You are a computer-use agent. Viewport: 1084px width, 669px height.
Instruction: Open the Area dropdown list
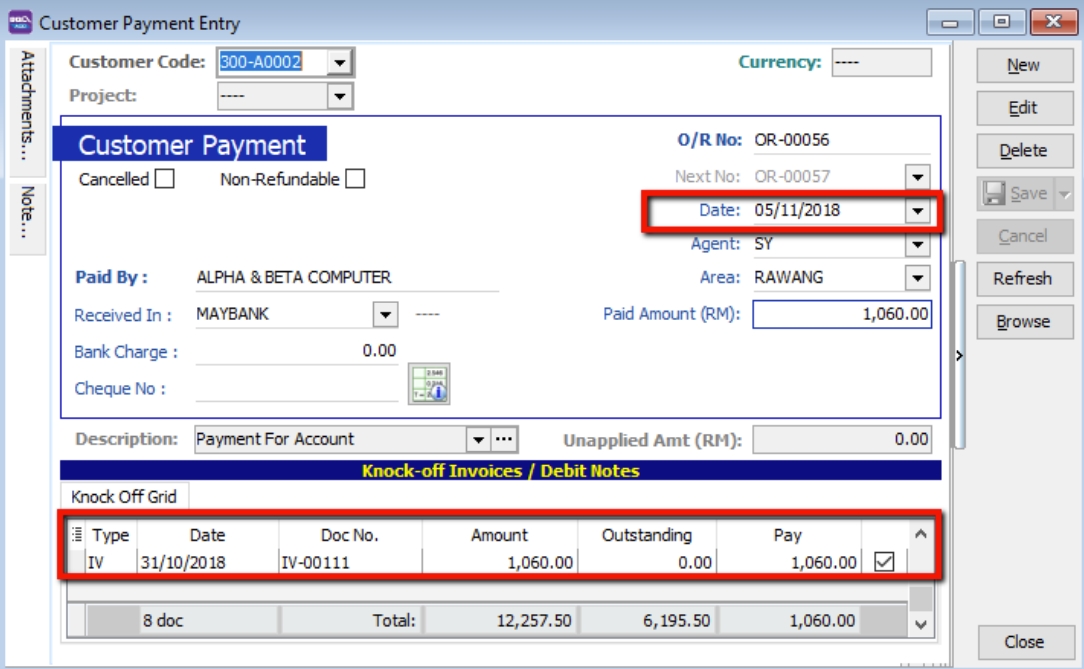tap(917, 278)
